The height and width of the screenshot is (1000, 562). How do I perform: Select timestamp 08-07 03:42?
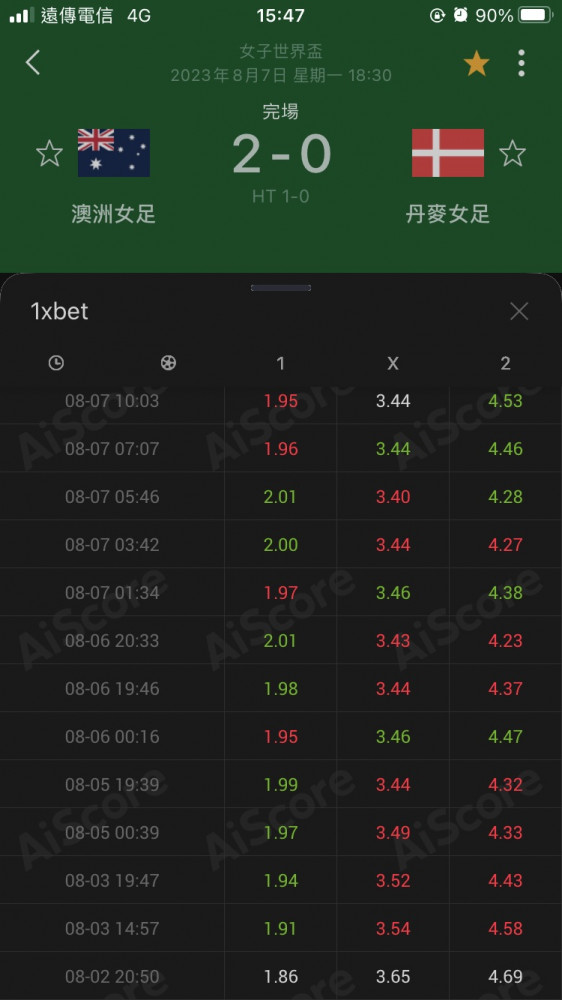point(112,545)
